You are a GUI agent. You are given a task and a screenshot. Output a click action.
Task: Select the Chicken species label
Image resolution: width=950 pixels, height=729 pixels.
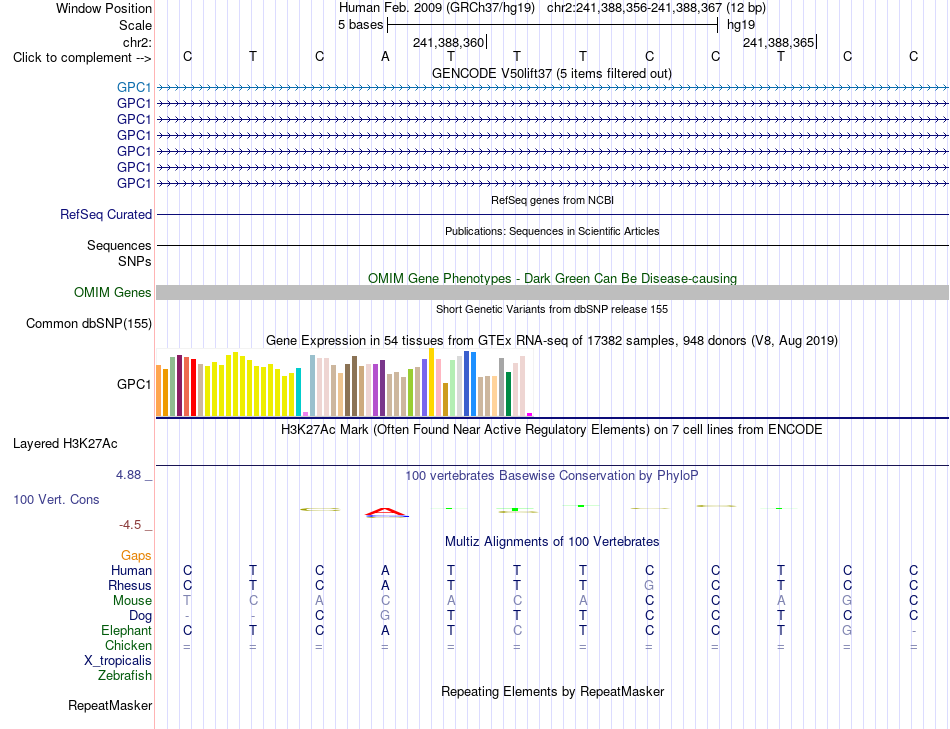pos(128,646)
